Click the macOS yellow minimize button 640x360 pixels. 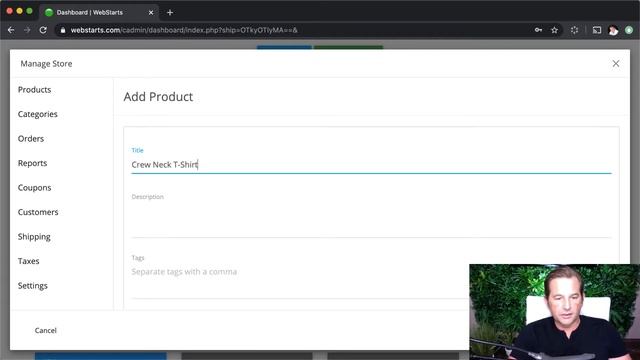19,11
